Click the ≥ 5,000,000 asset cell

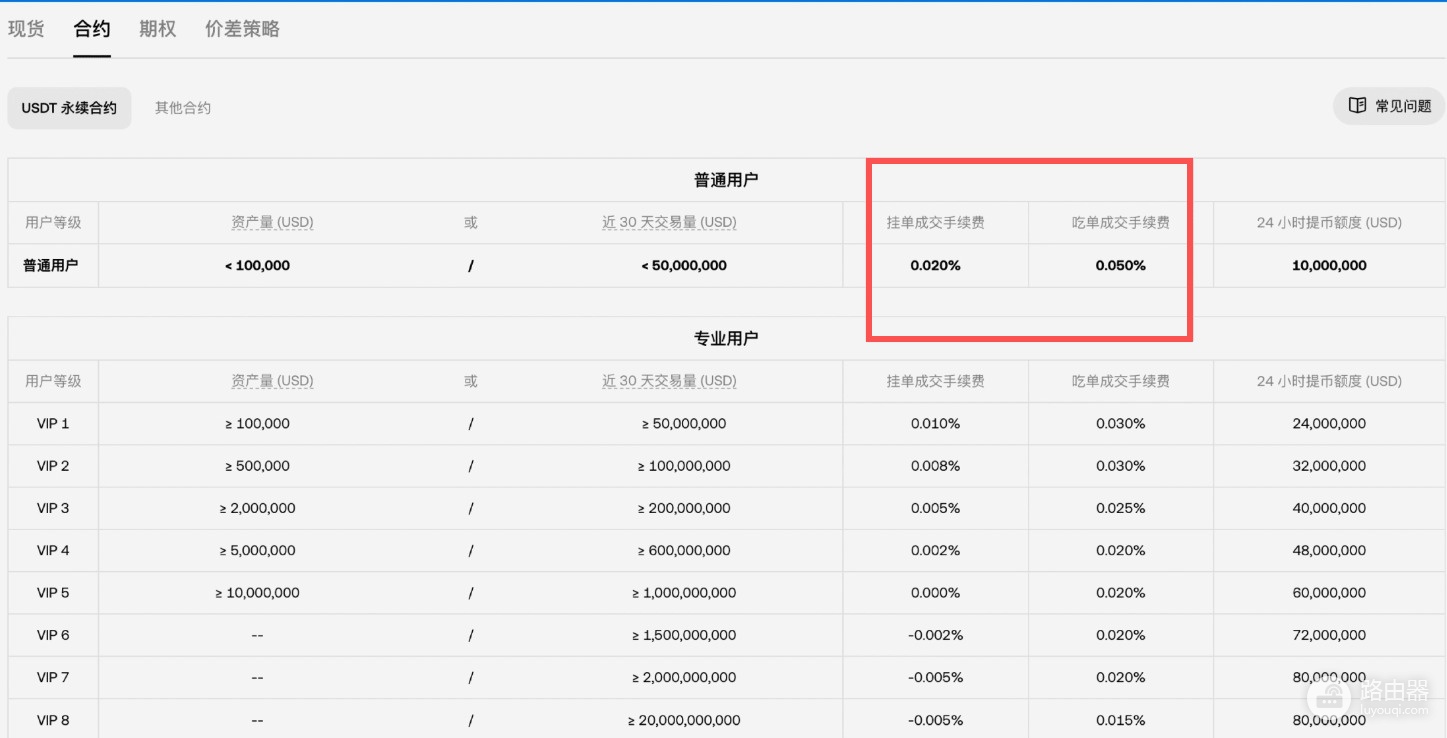point(257,551)
